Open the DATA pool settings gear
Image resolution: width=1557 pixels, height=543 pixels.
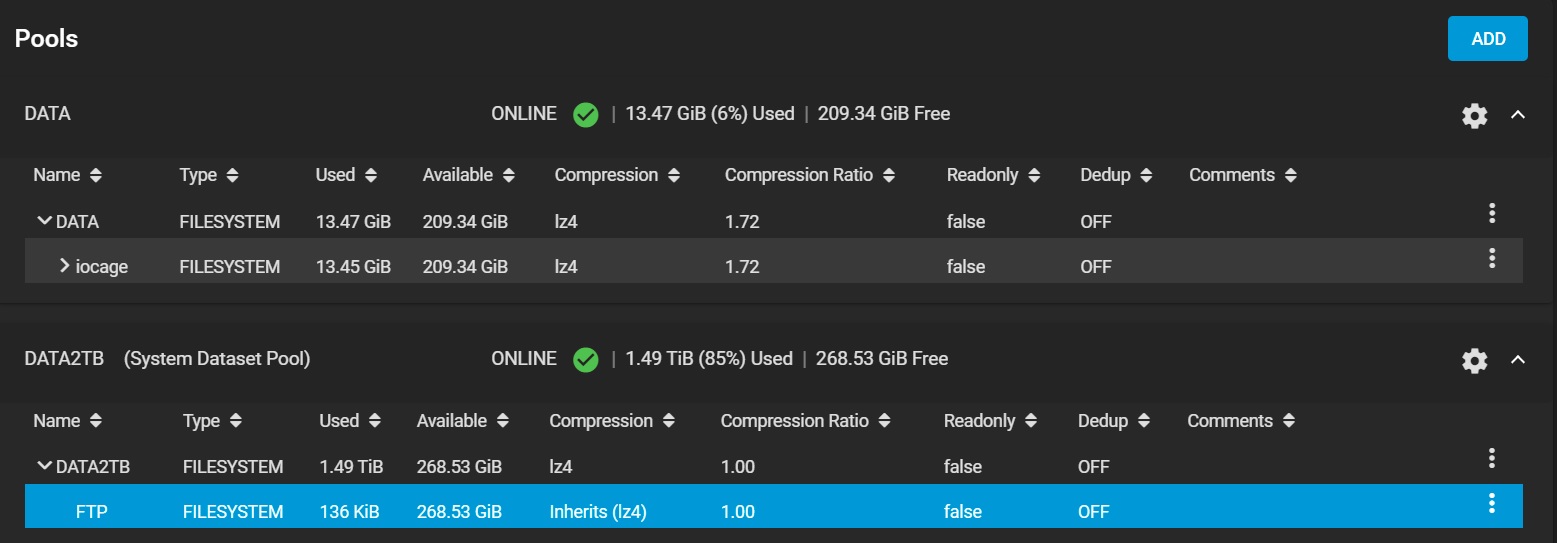coord(1474,116)
